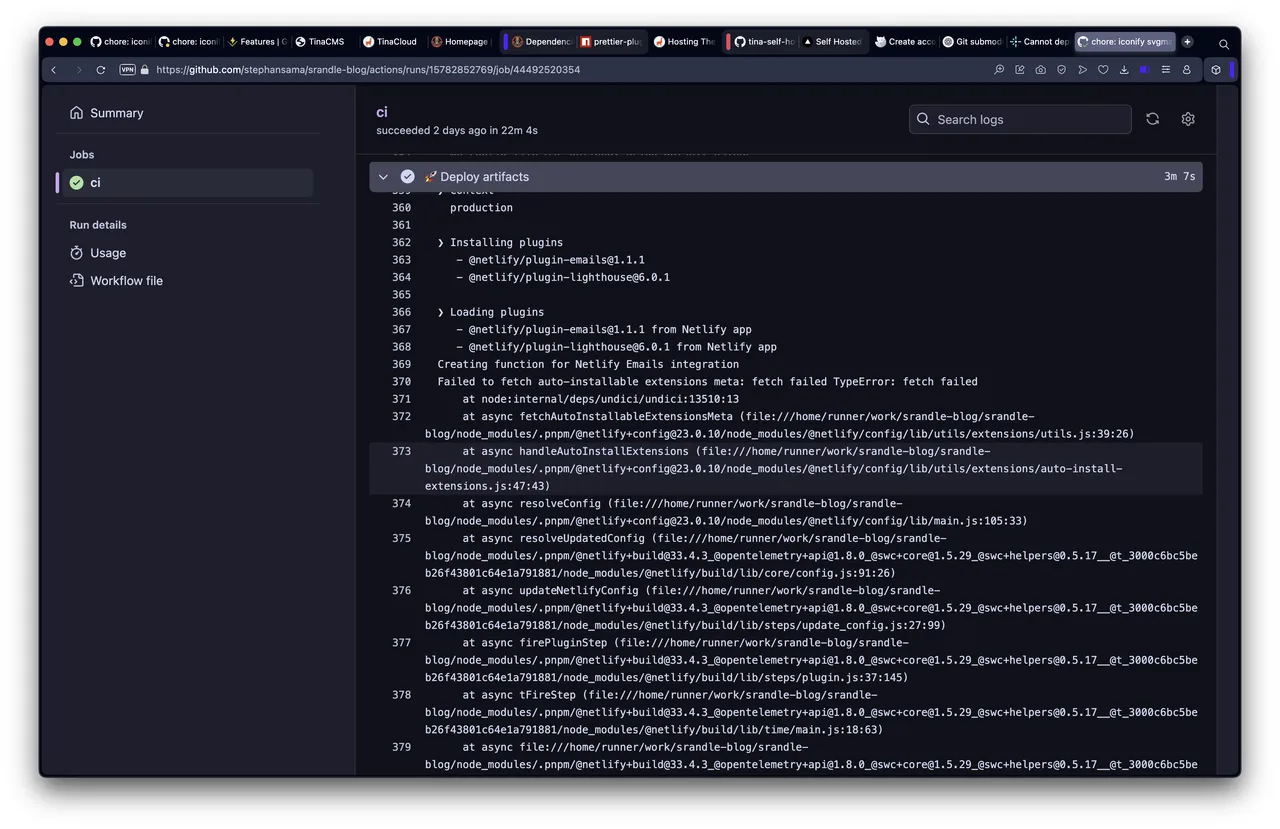The width and height of the screenshot is (1280, 829).
Task: Switch to the prettier-plug tab
Action: (613, 42)
